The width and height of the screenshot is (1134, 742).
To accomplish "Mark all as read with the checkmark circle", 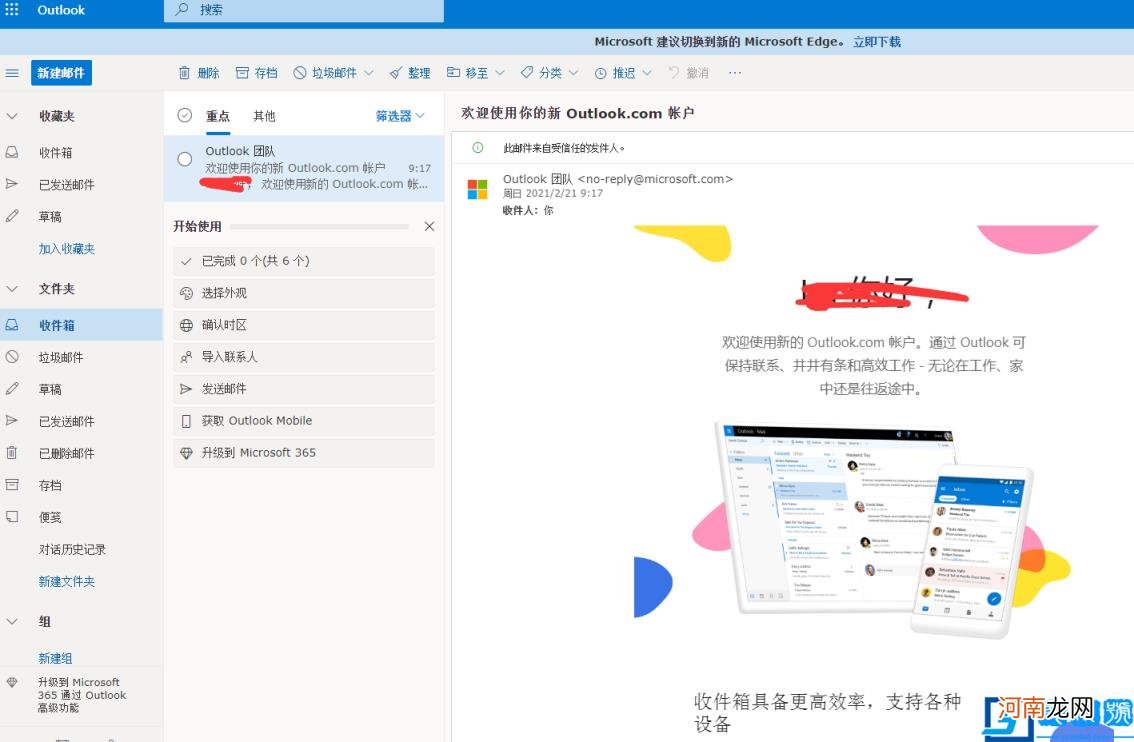I will 184,115.
